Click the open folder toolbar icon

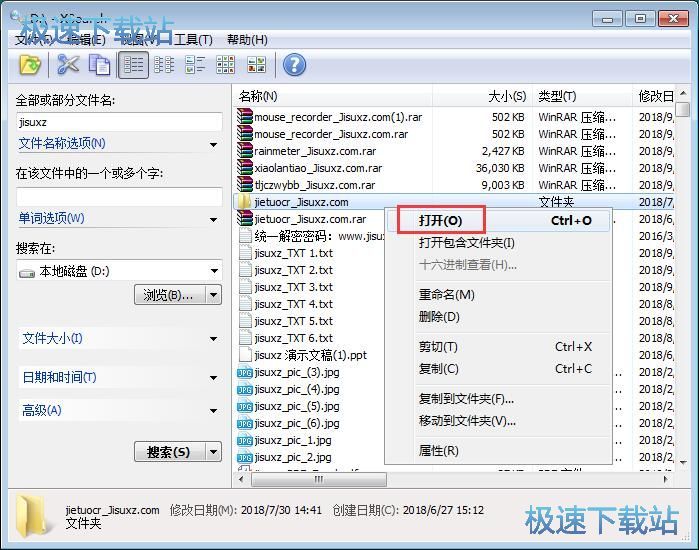30,65
